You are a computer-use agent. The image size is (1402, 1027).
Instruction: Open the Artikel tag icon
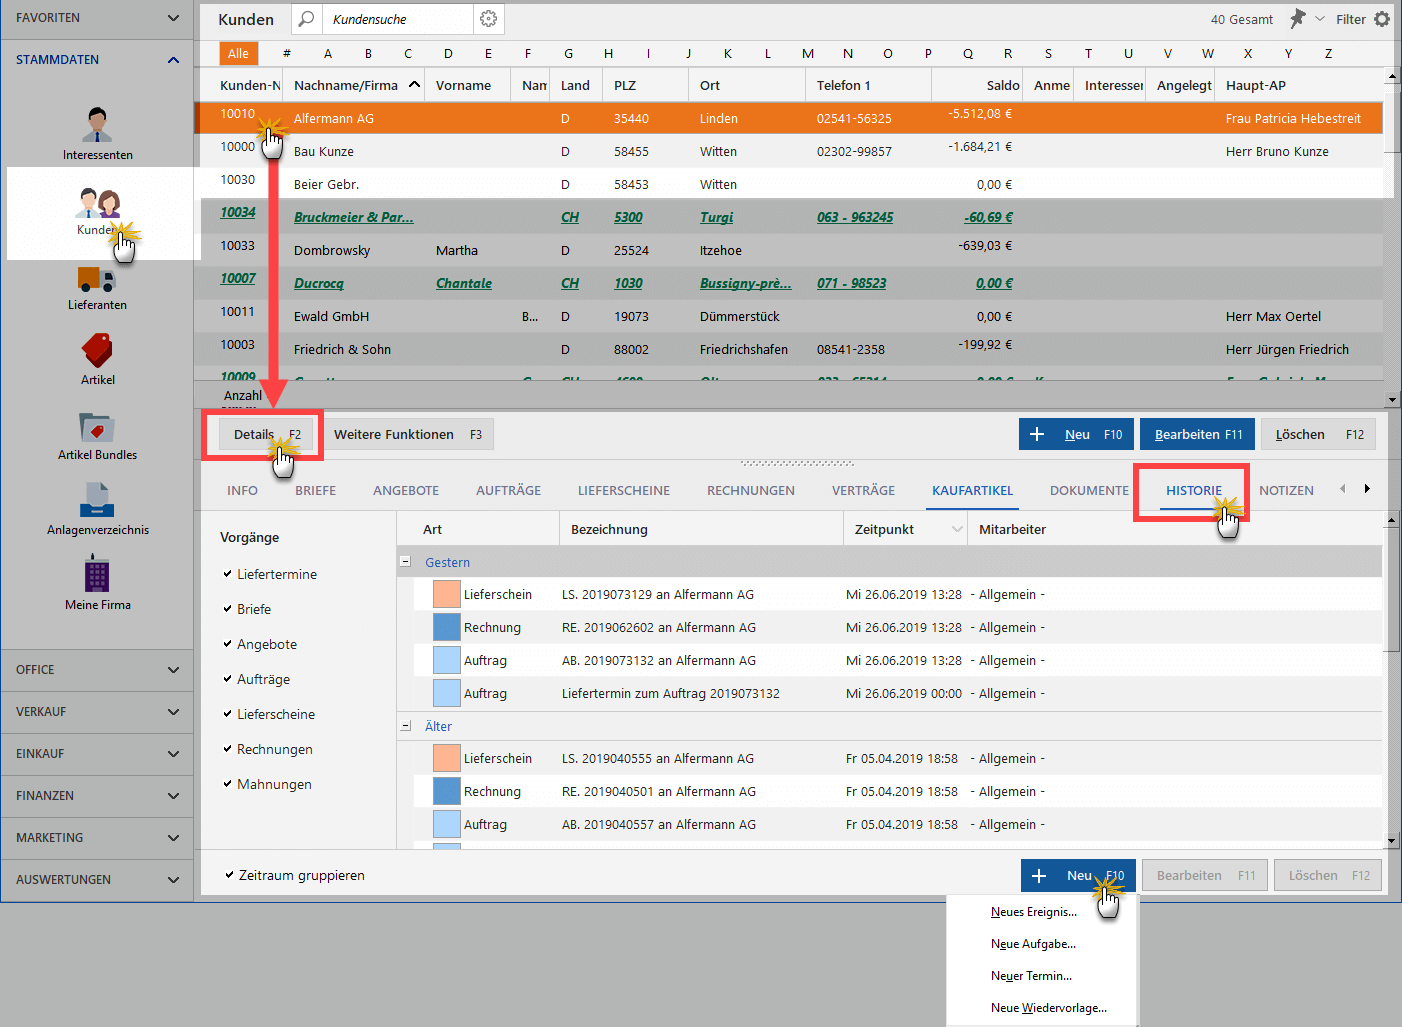click(x=97, y=351)
